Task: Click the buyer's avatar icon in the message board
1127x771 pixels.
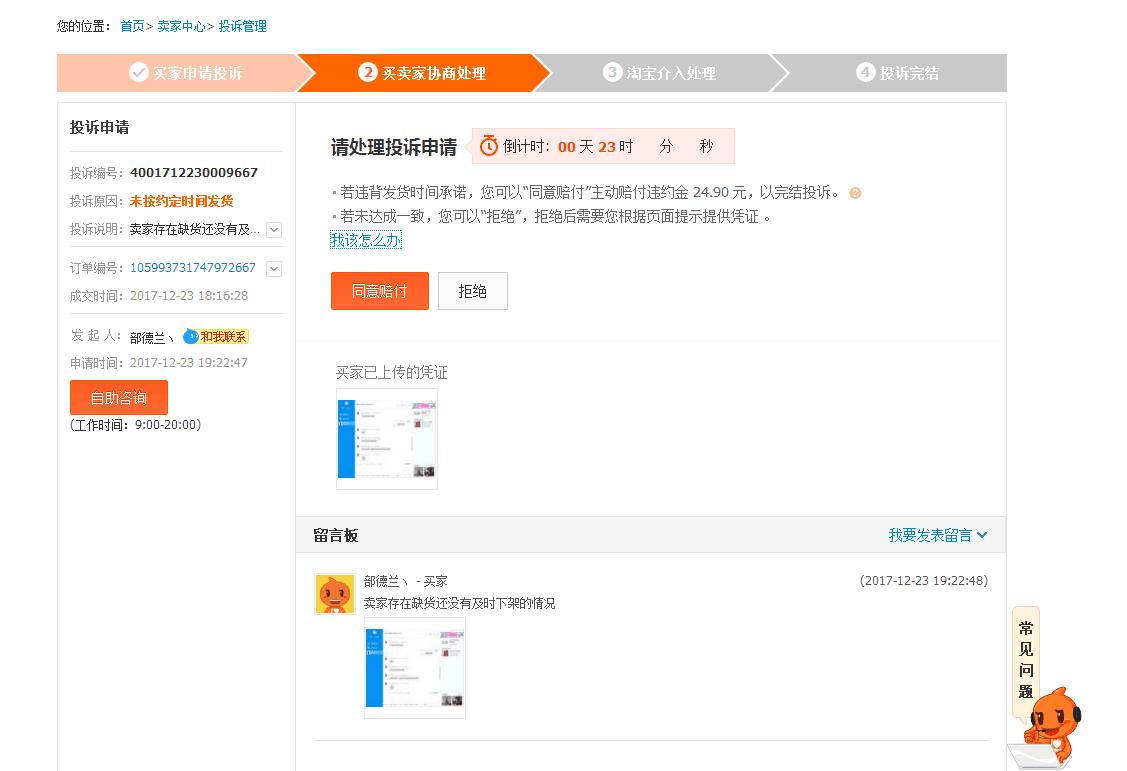Action: click(334, 593)
